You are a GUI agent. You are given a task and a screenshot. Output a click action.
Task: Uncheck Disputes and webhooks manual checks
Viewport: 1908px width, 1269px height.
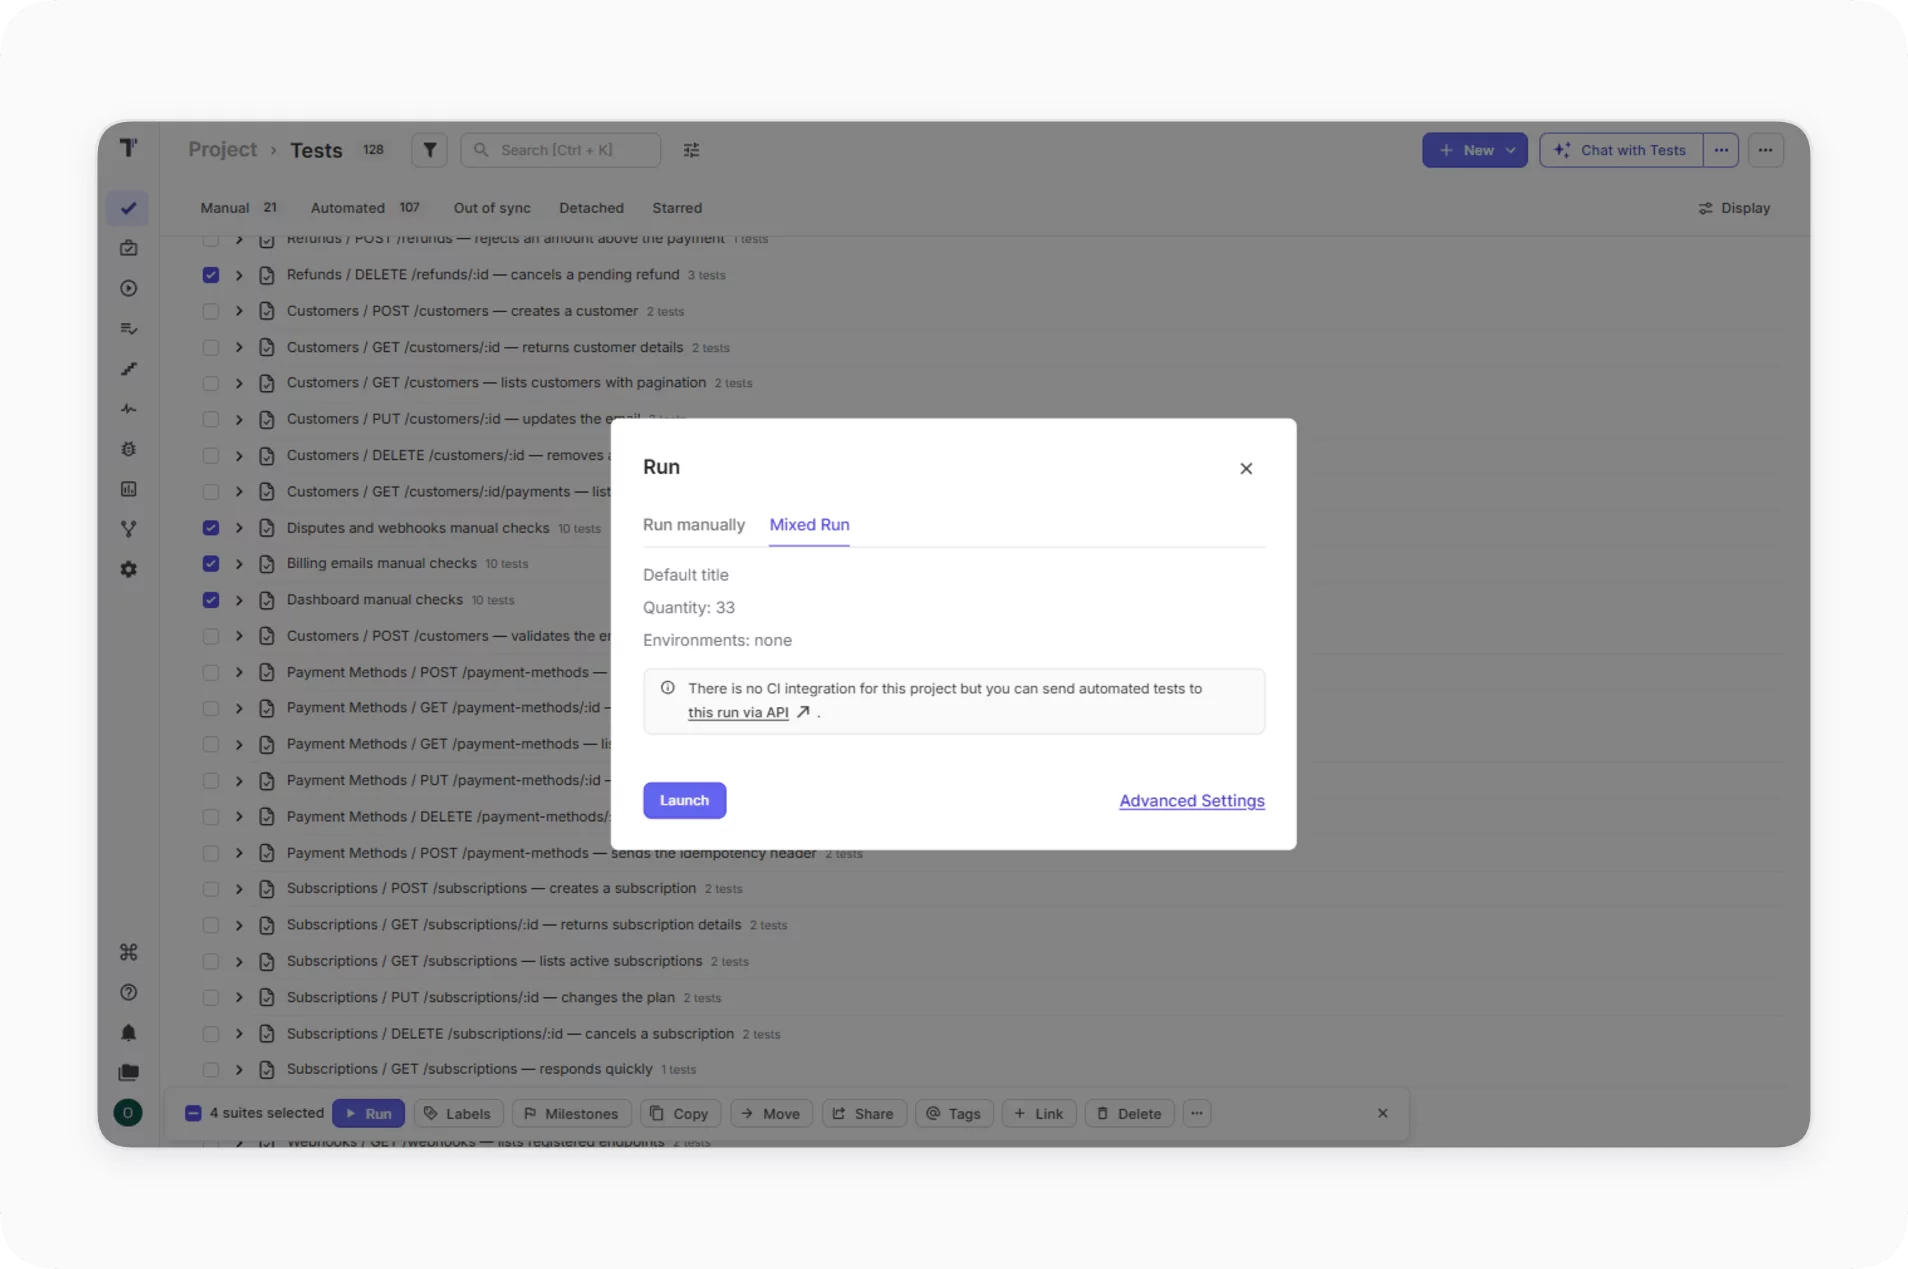tap(210, 528)
